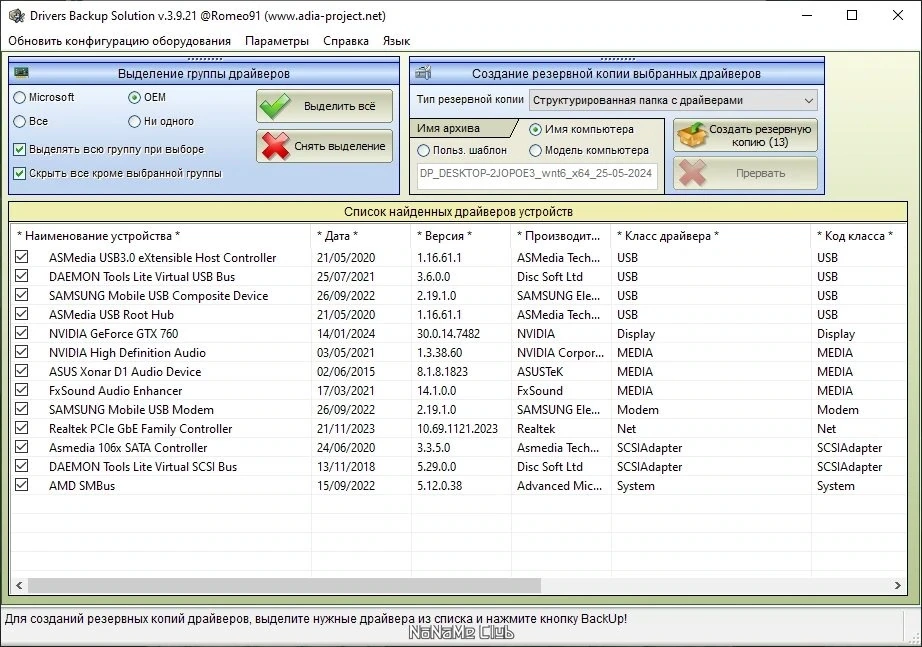Image resolution: width=922 pixels, height=647 pixels.
Task: Uncheck Asmedia 106x SATA Controller checkbox
Action: pyautogui.click(x=22, y=447)
